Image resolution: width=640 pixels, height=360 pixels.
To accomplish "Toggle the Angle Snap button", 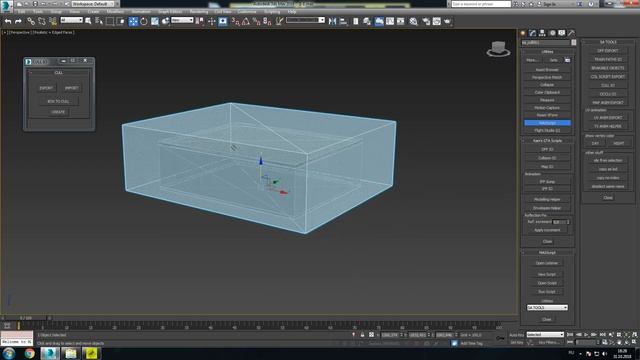I will [246, 21].
